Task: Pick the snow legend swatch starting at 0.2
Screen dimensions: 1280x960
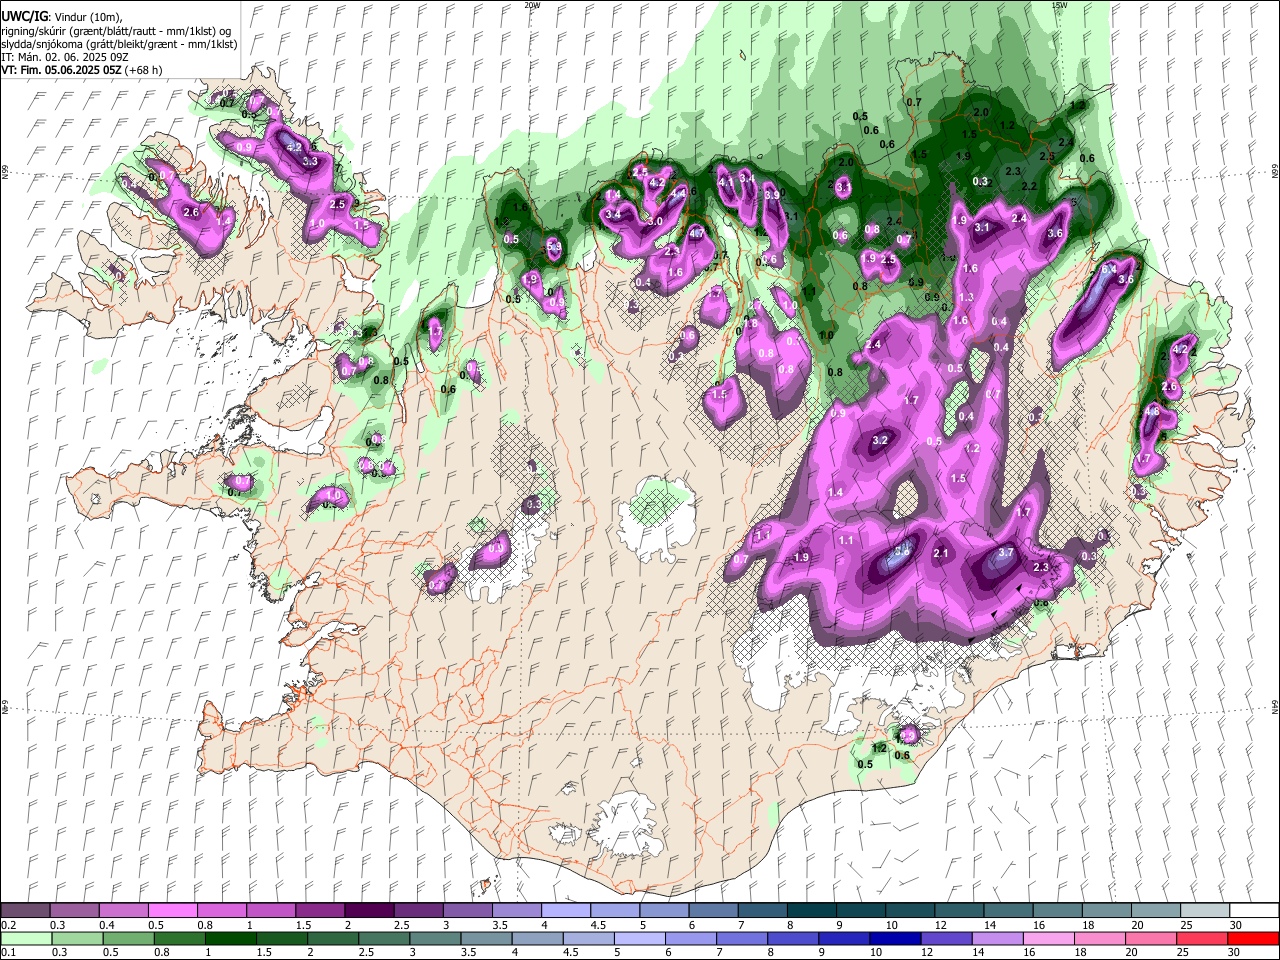Action: pos(25,911)
